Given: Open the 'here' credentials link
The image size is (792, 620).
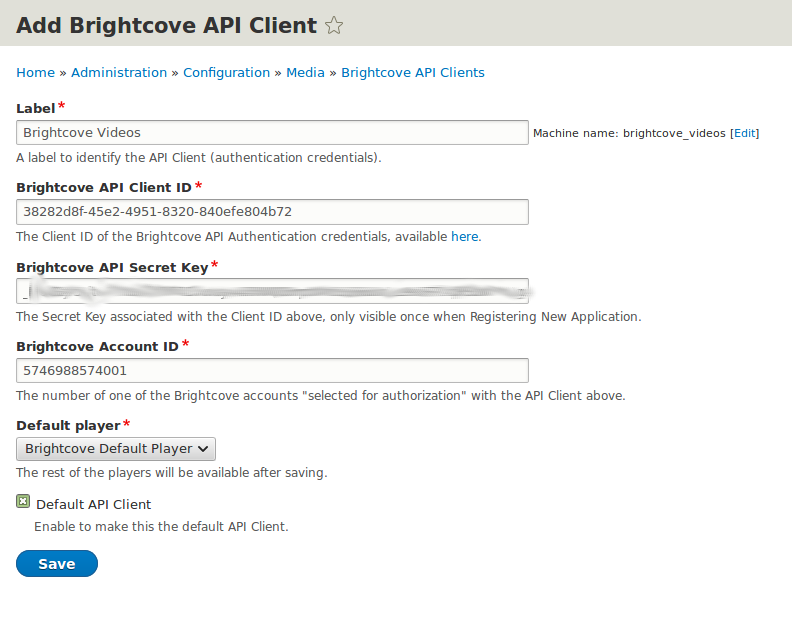Looking at the screenshot, I should 465,237.
